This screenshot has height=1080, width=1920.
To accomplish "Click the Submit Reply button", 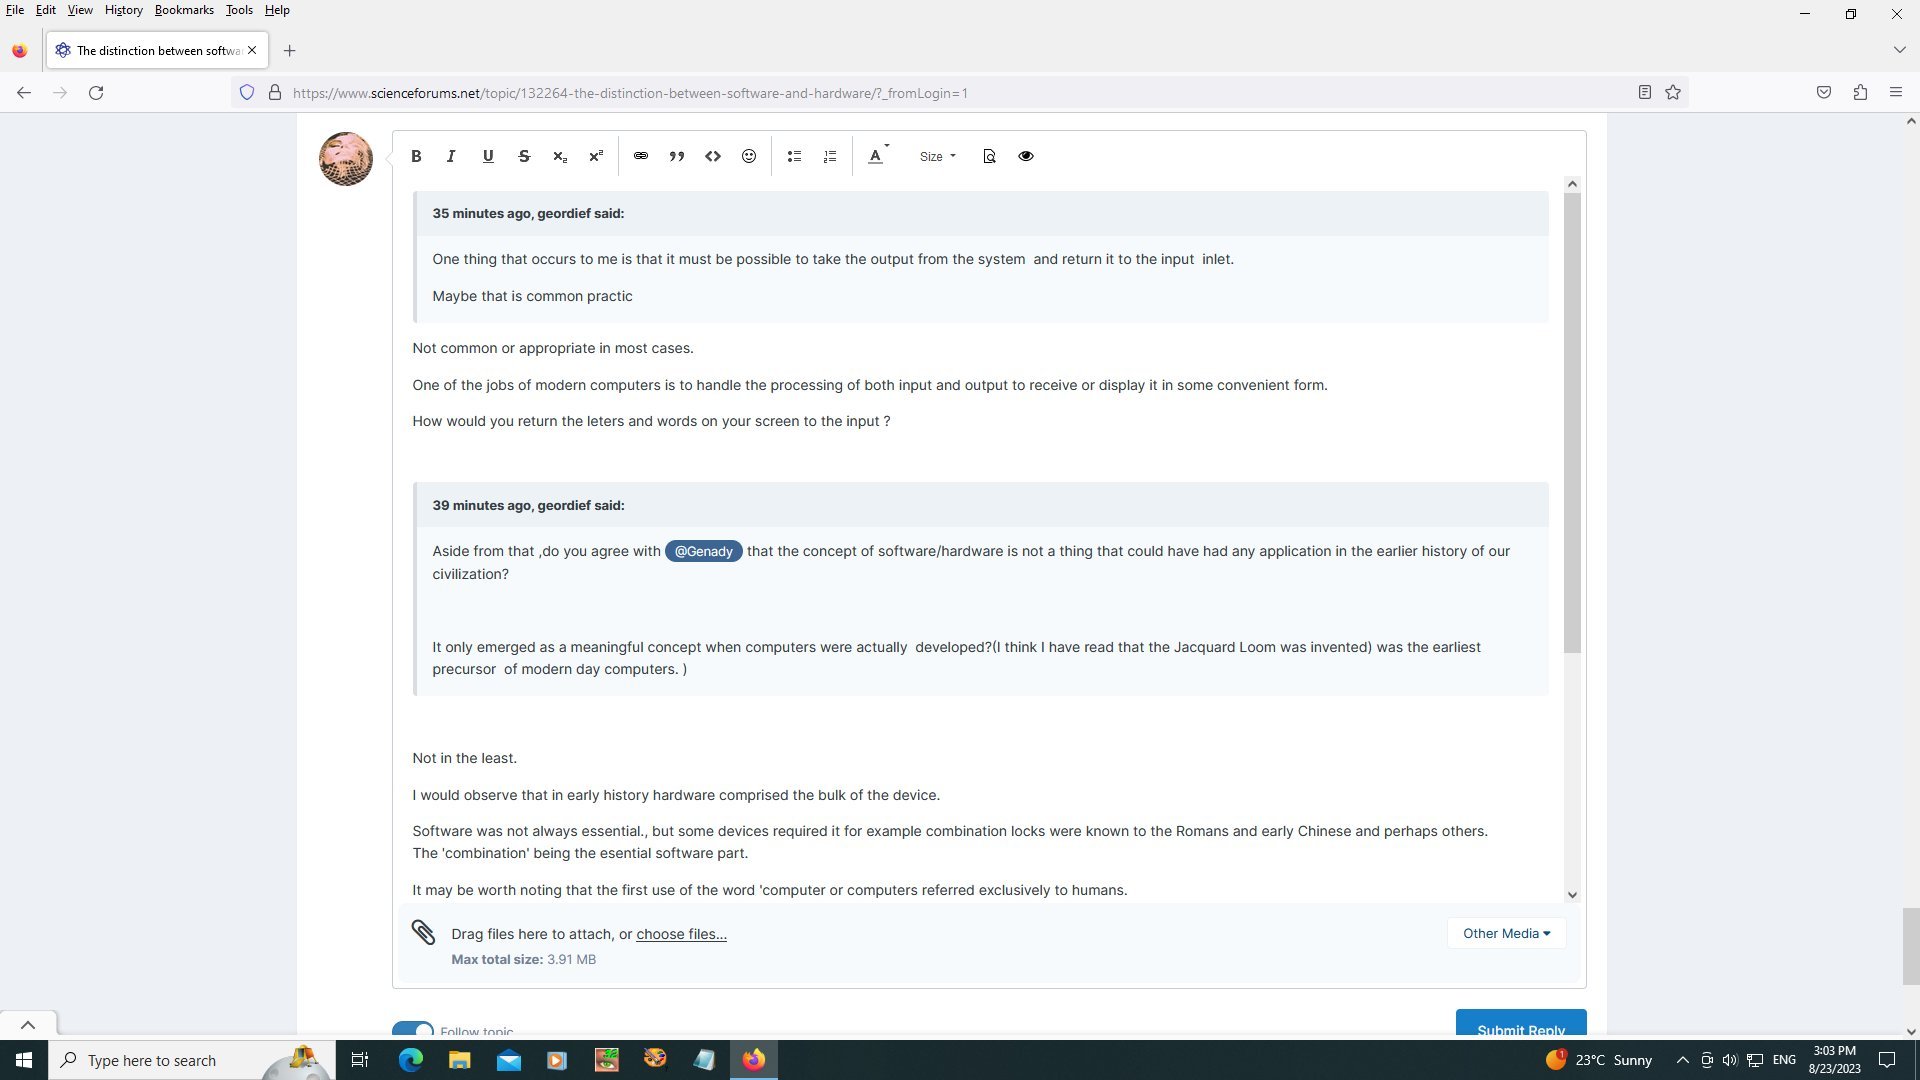I will [x=1520, y=1026].
